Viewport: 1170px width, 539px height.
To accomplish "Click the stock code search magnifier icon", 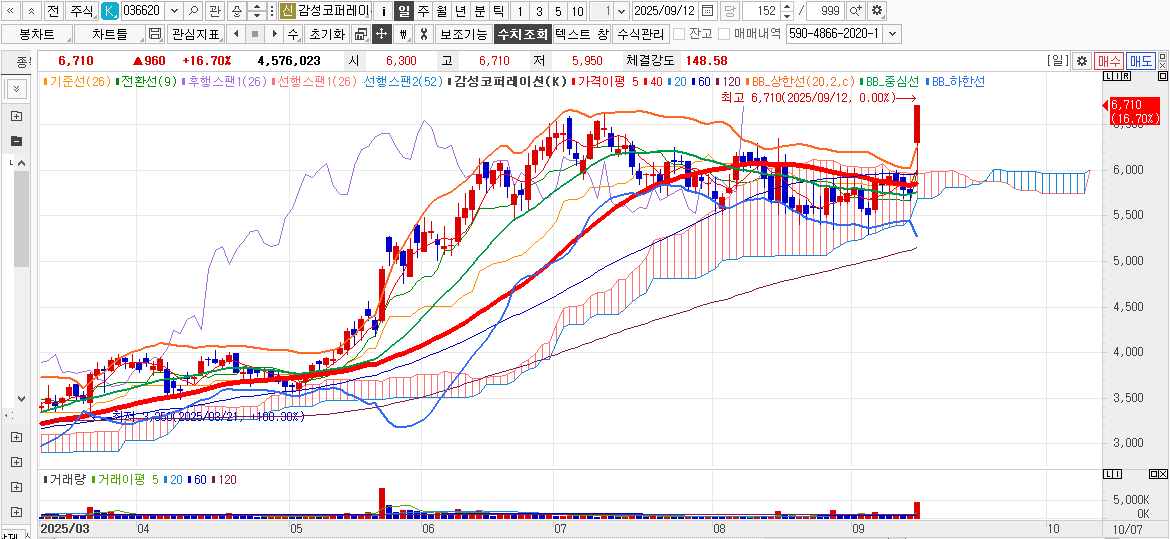I will [x=193, y=11].
